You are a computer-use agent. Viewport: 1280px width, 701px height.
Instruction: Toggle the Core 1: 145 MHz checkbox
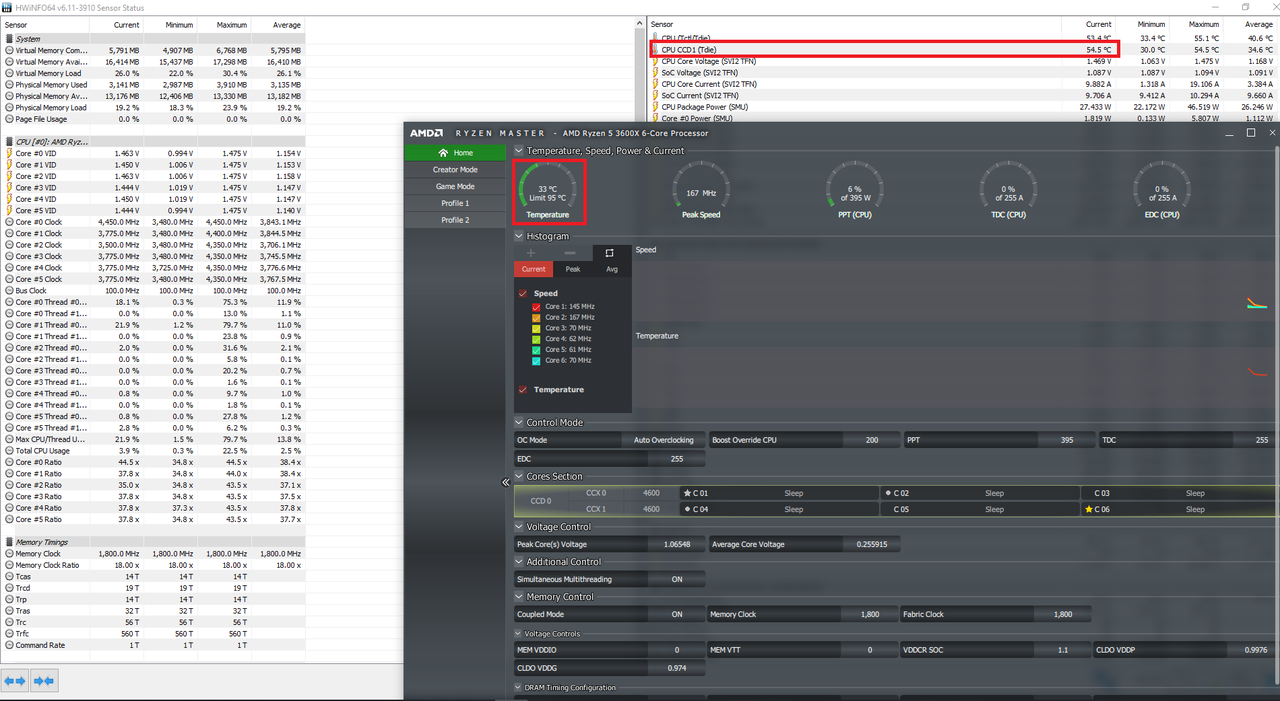pyautogui.click(x=537, y=307)
